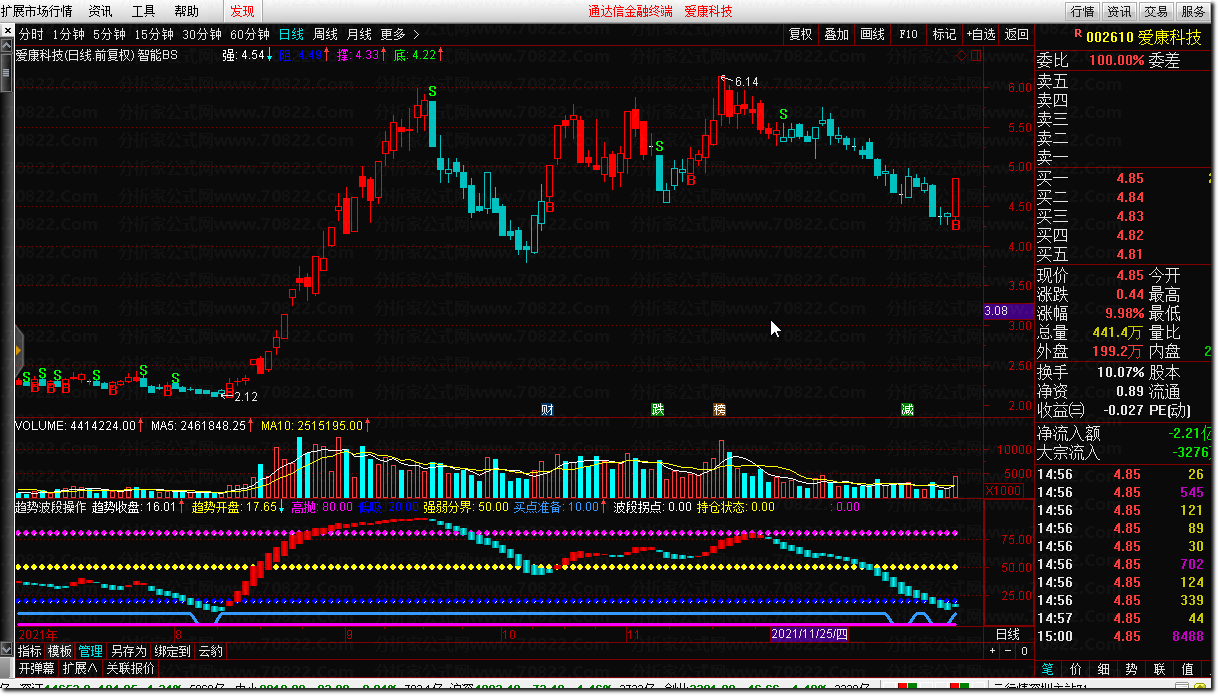Click the 减 event marker on chart
Screen dimensions: 1220x696
pos(907,409)
